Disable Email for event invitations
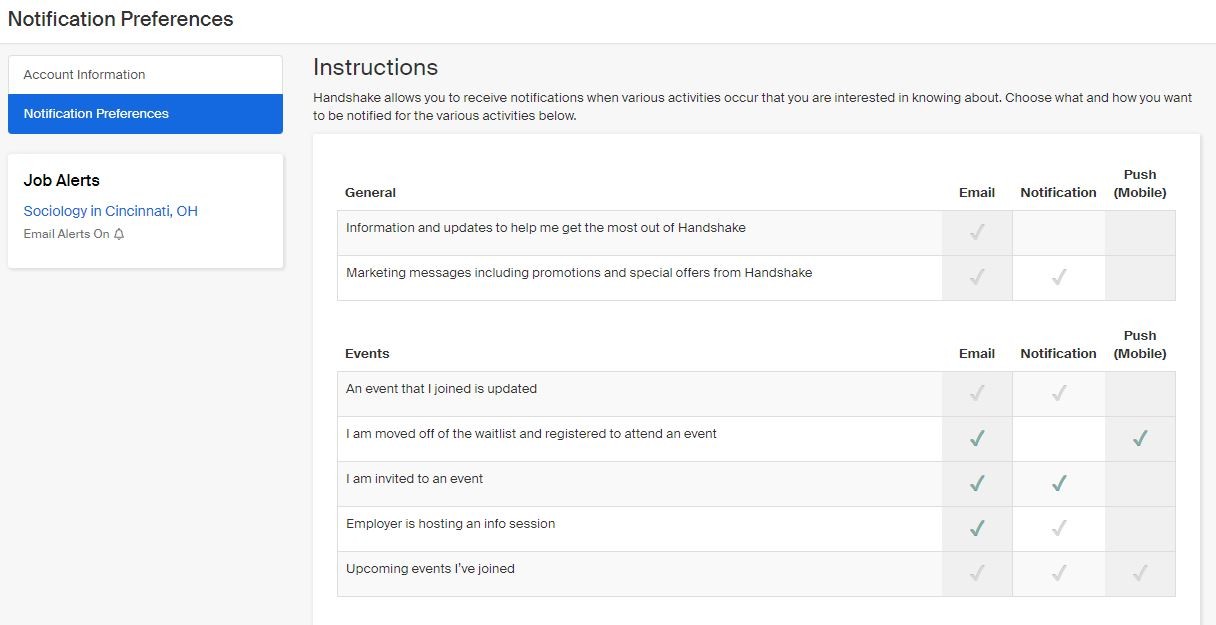Screen dimensions: 1216x625 [x=976, y=483]
